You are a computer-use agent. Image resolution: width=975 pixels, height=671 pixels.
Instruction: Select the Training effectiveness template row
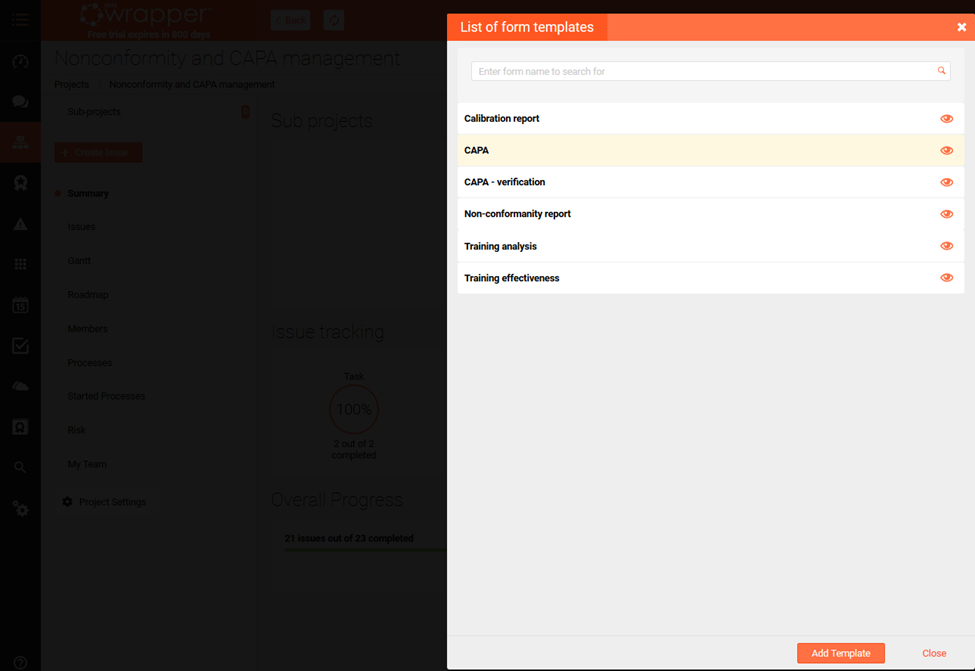coord(710,278)
